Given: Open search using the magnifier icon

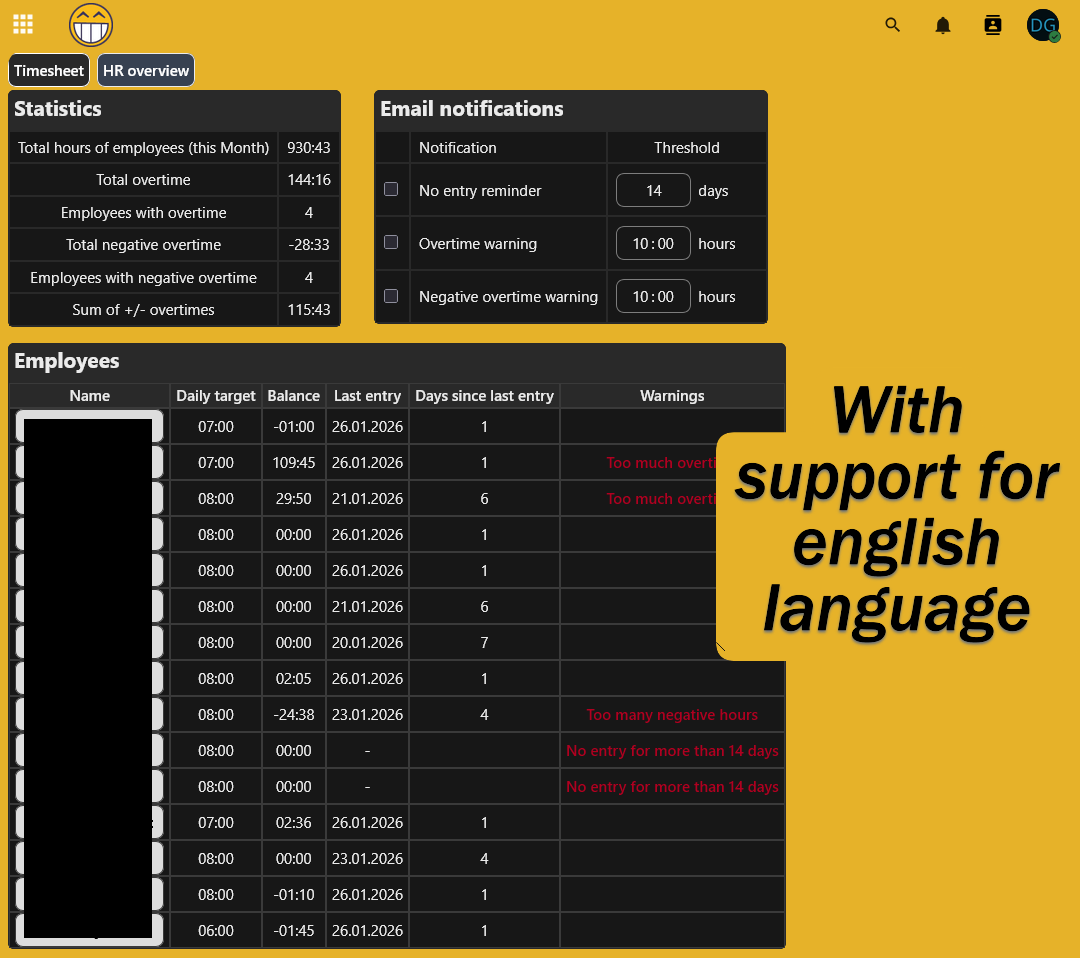Looking at the screenshot, I should (x=892, y=25).
